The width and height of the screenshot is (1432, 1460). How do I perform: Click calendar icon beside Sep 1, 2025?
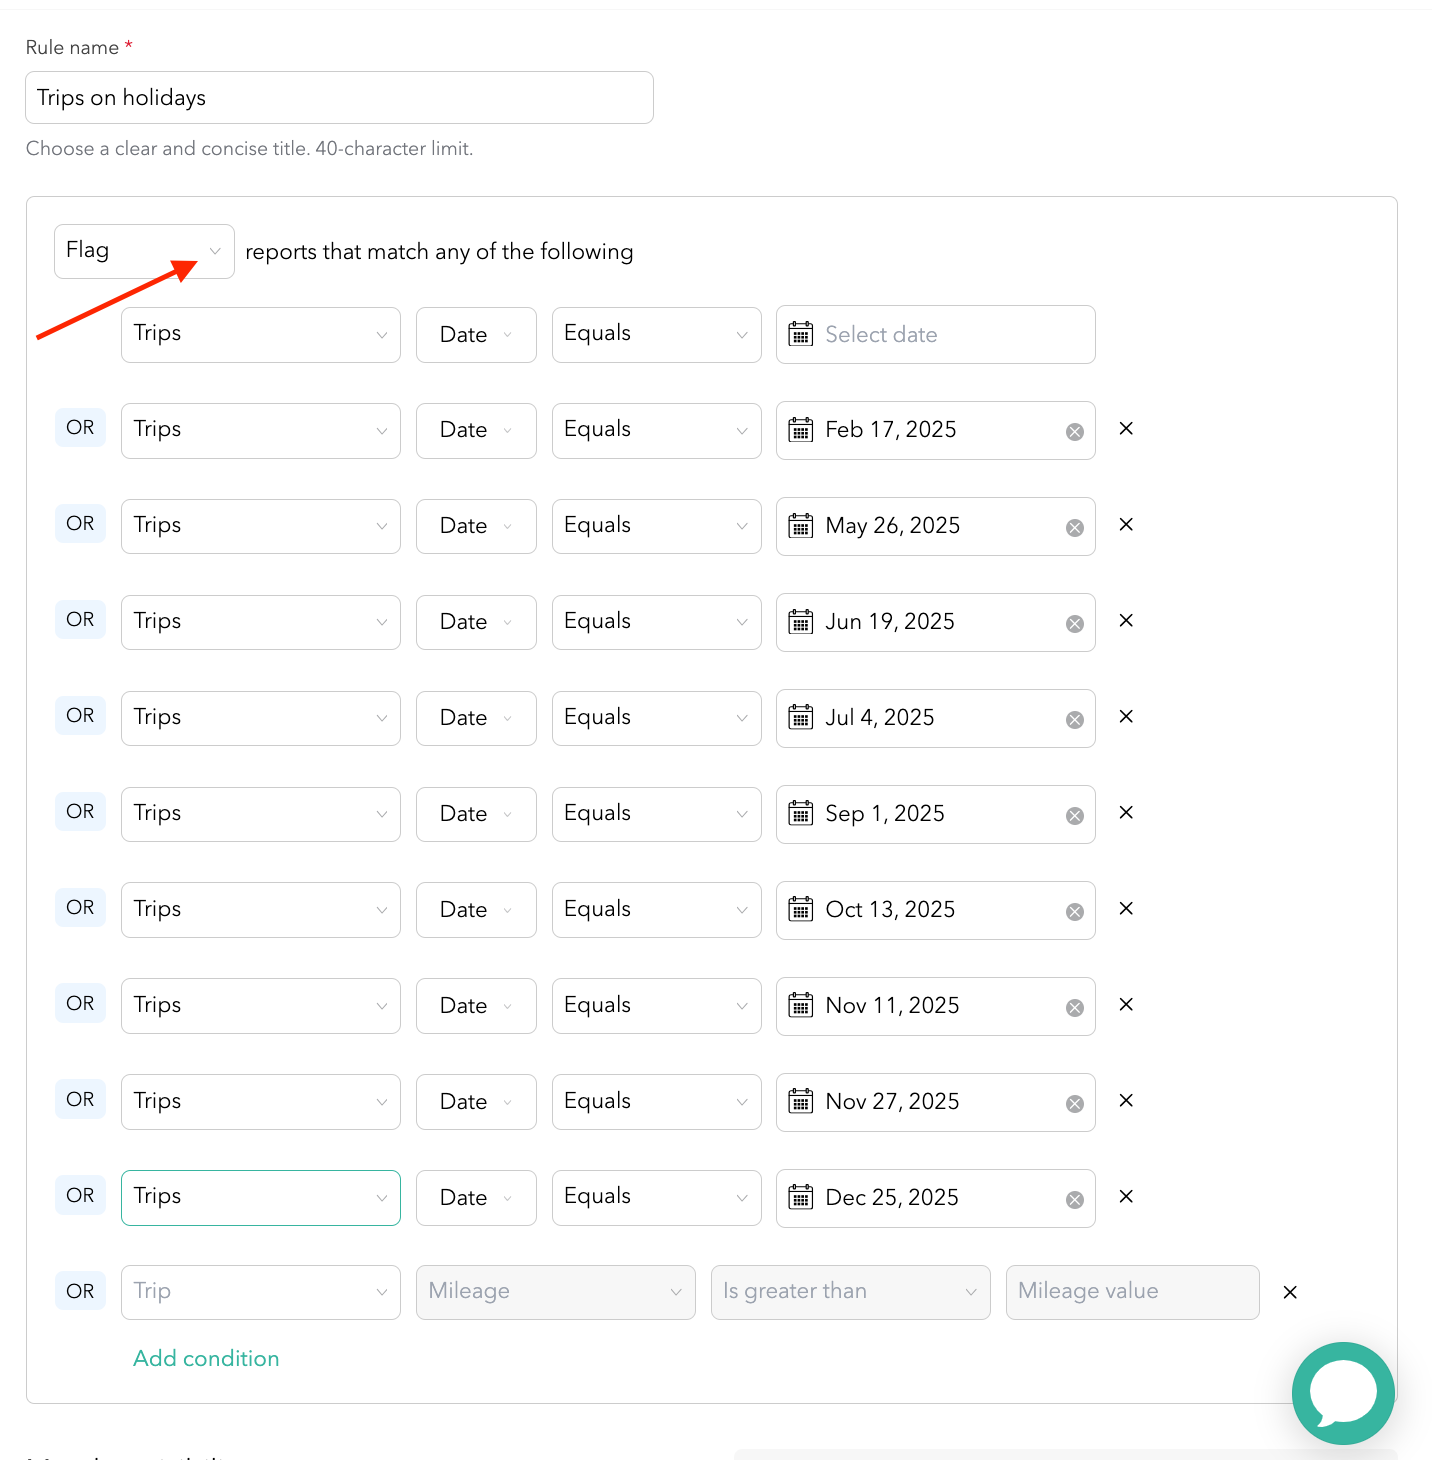pyautogui.click(x=801, y=814)
